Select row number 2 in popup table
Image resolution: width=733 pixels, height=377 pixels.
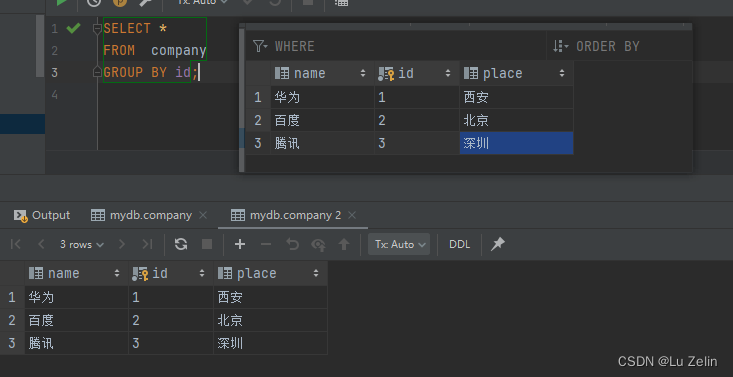click(258, 120)
